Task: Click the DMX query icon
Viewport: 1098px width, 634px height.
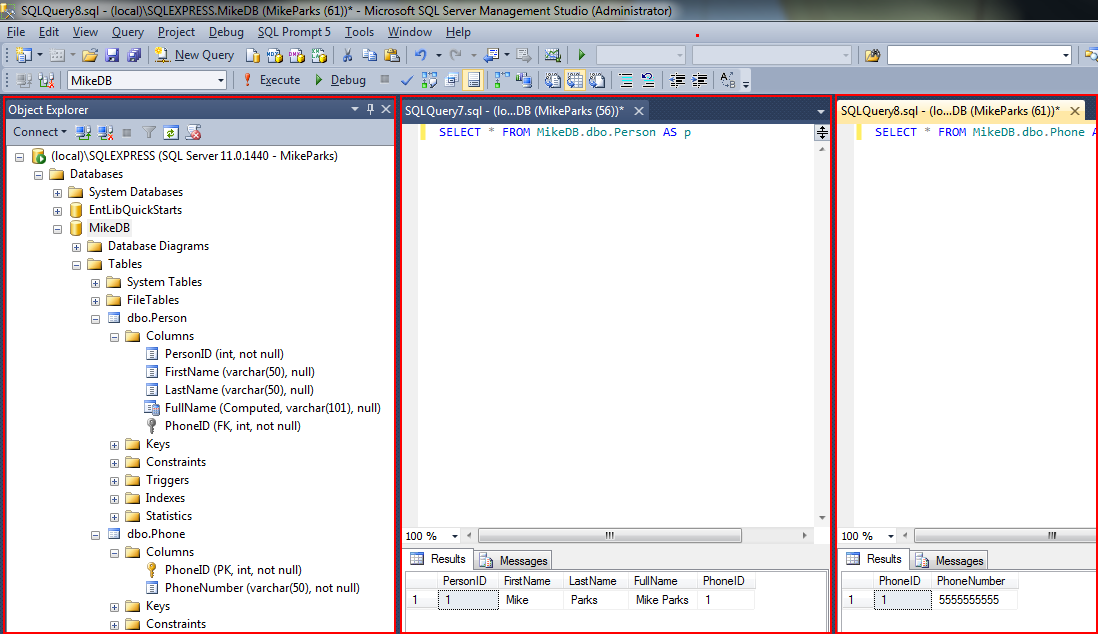Action: 297,55
